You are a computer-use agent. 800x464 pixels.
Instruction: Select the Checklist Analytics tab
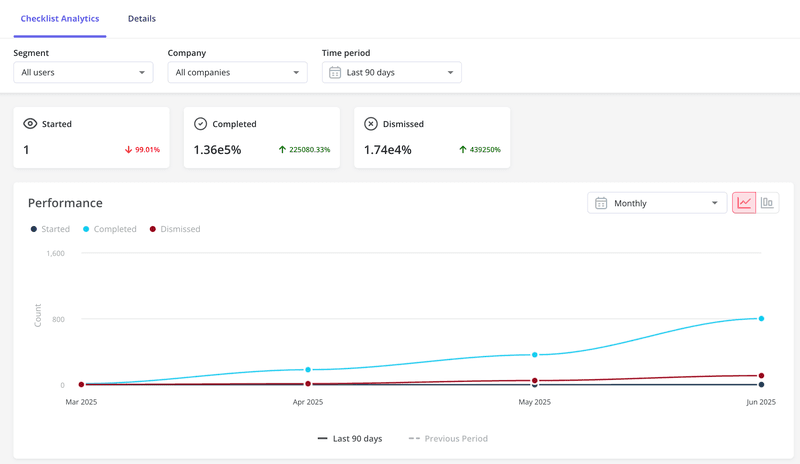60,19
